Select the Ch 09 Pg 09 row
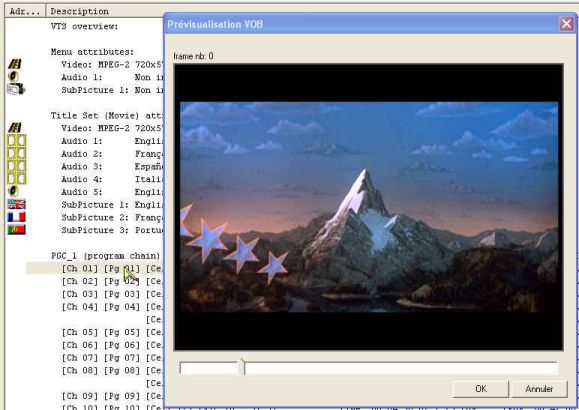The image size is (579, 410). point(112,396)
